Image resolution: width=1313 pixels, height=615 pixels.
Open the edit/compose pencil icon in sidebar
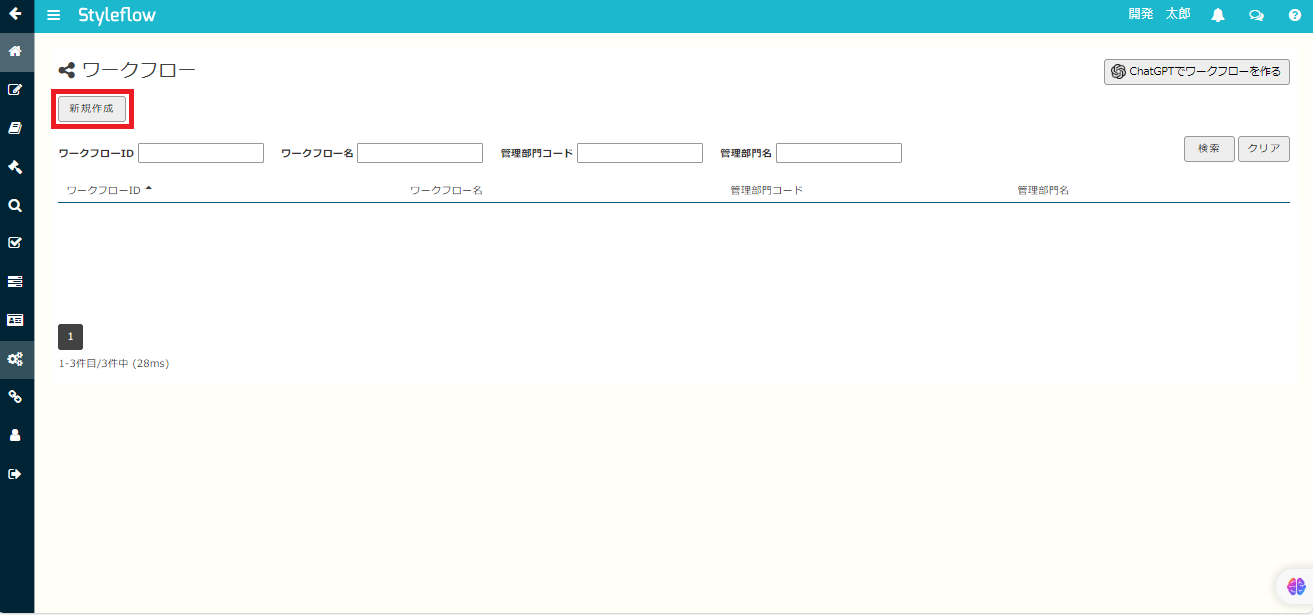point(15,89)
